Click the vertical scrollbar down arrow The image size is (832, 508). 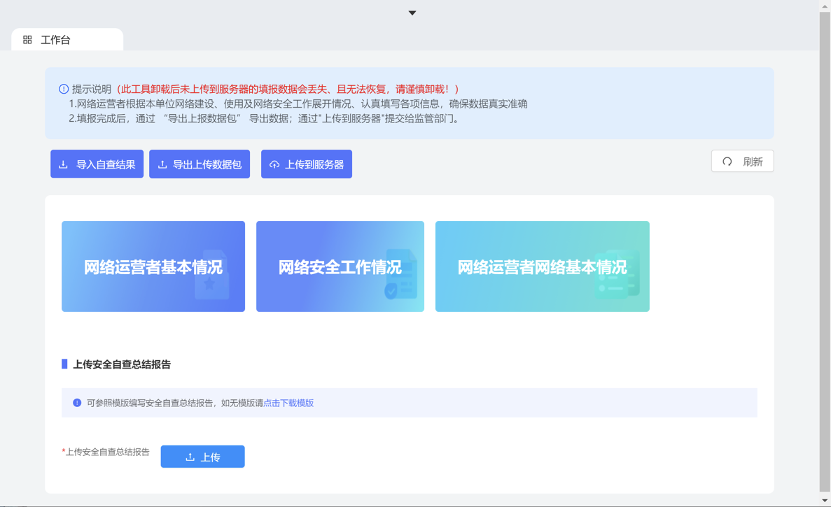point(825,500)
